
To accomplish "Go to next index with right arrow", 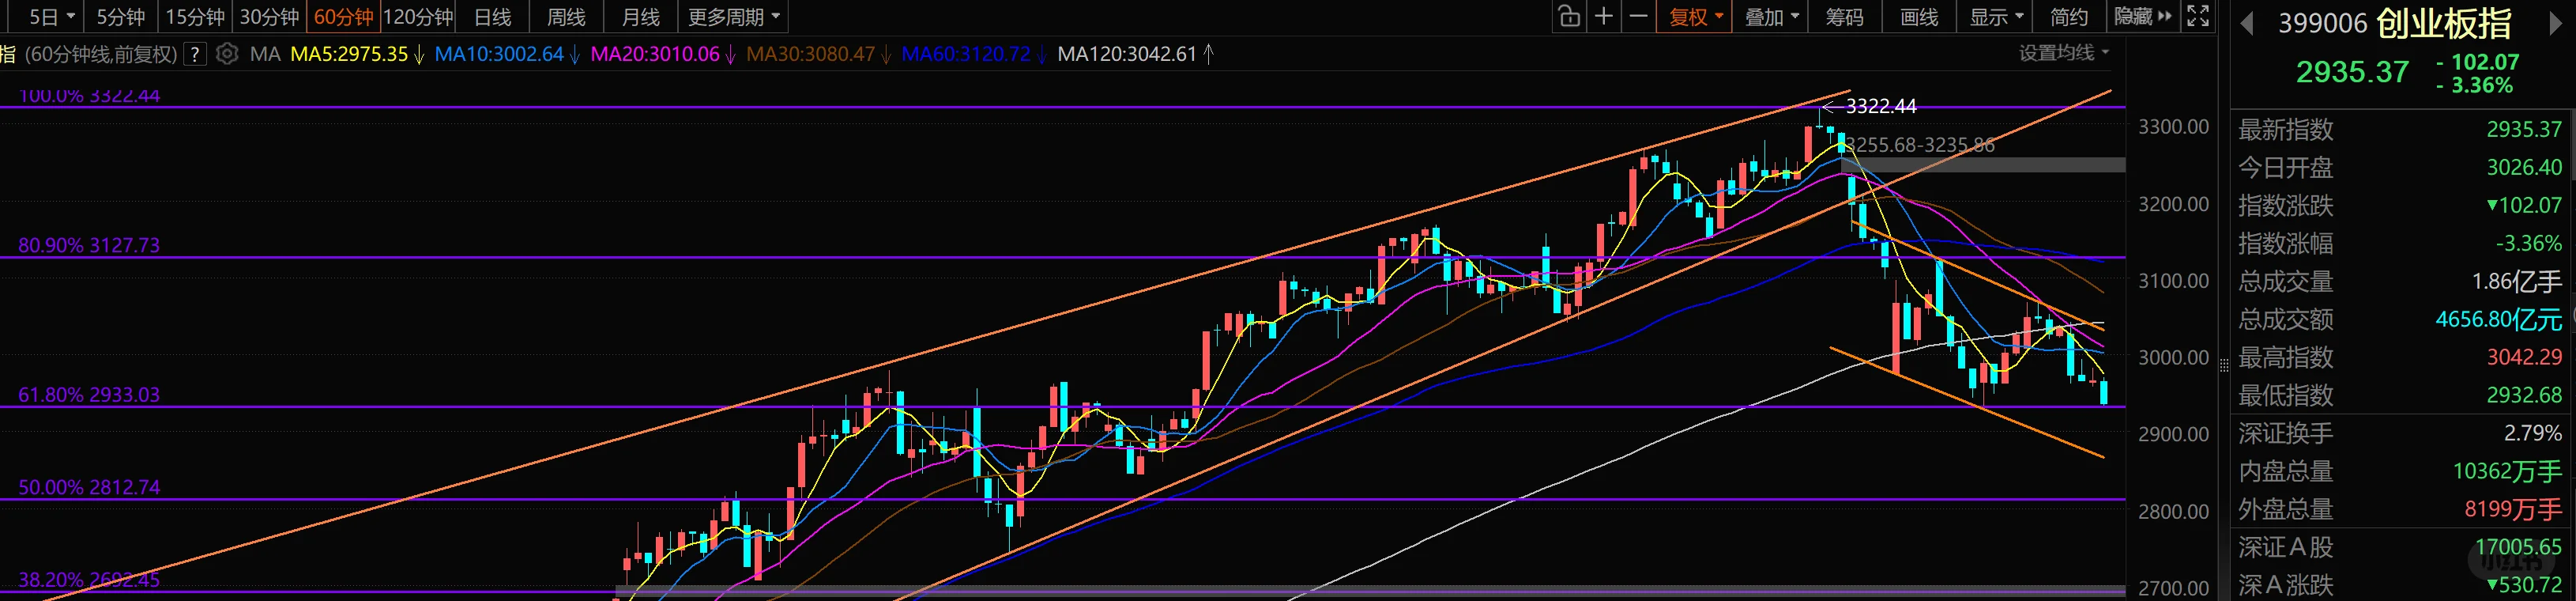I will 2557,24.
